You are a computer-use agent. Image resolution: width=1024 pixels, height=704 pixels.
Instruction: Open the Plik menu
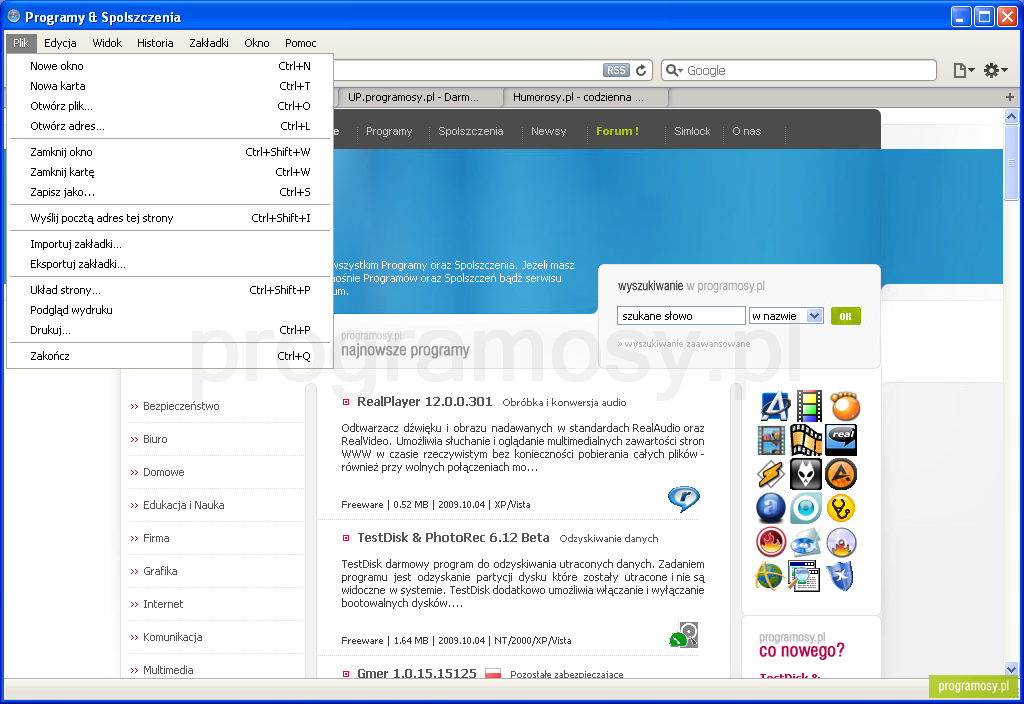[21, 43]
